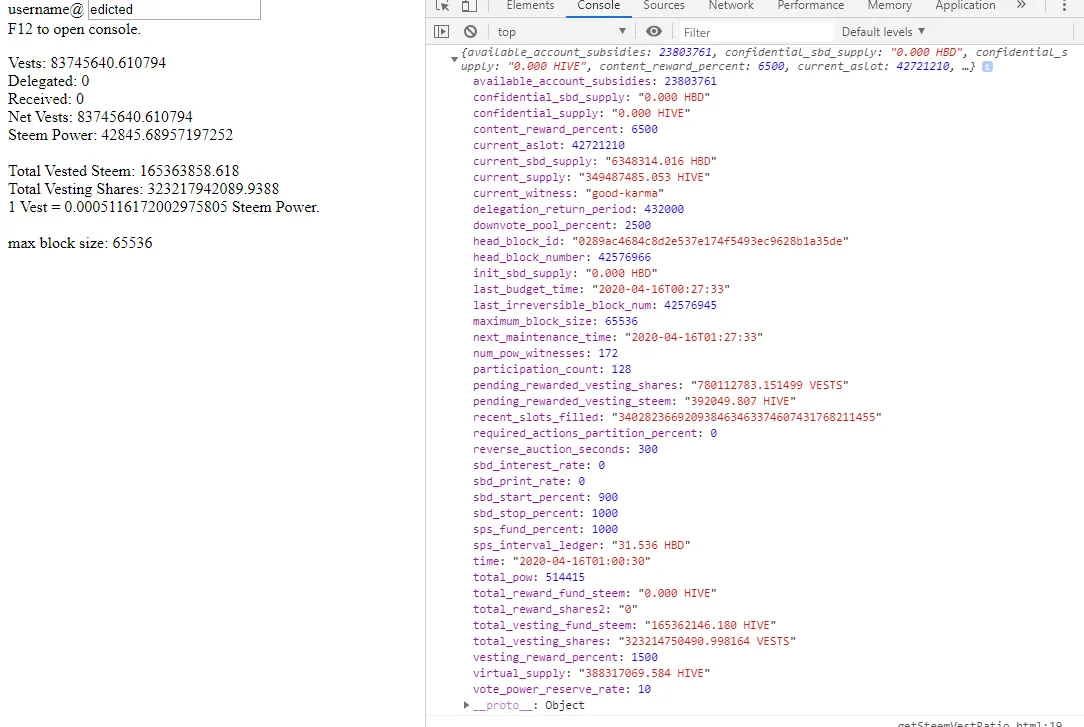The width and height of the screenshot is (1084, 727).
Task: Click the F12 to open console text
Action: [x=74, y=29]
